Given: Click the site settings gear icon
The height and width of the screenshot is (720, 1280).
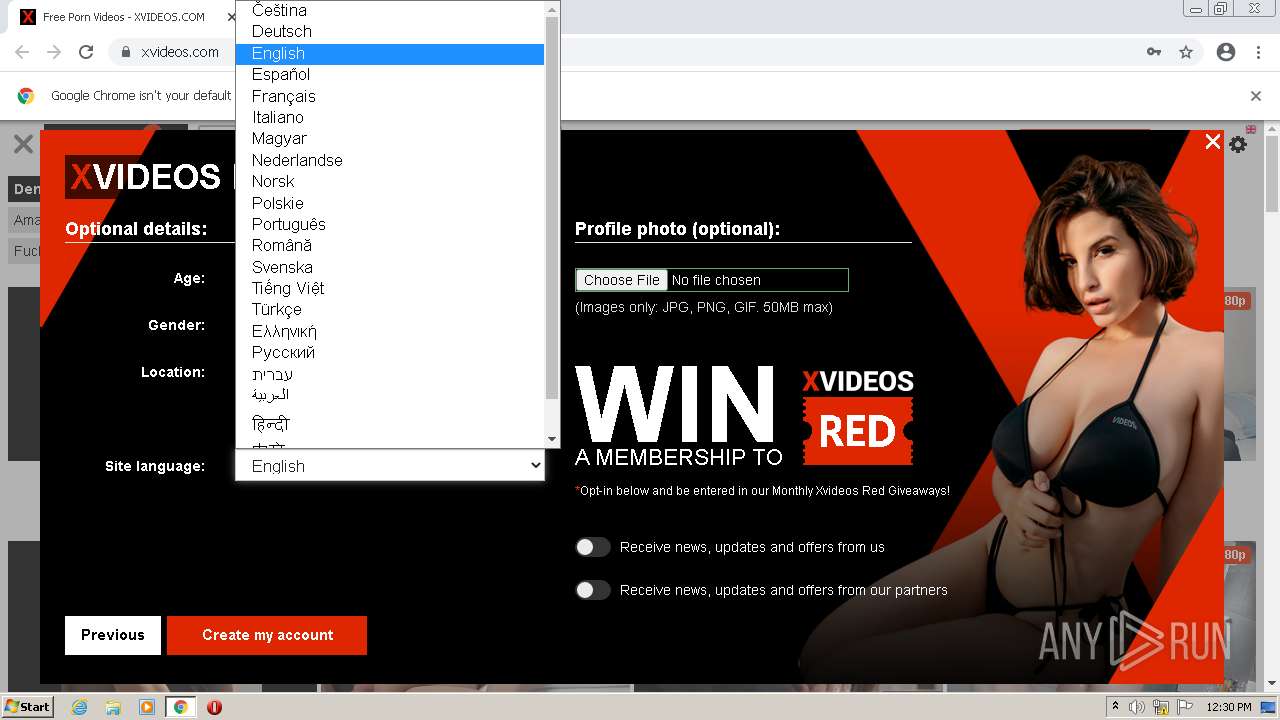Looking at the screenshot, I should (1238, 144).
